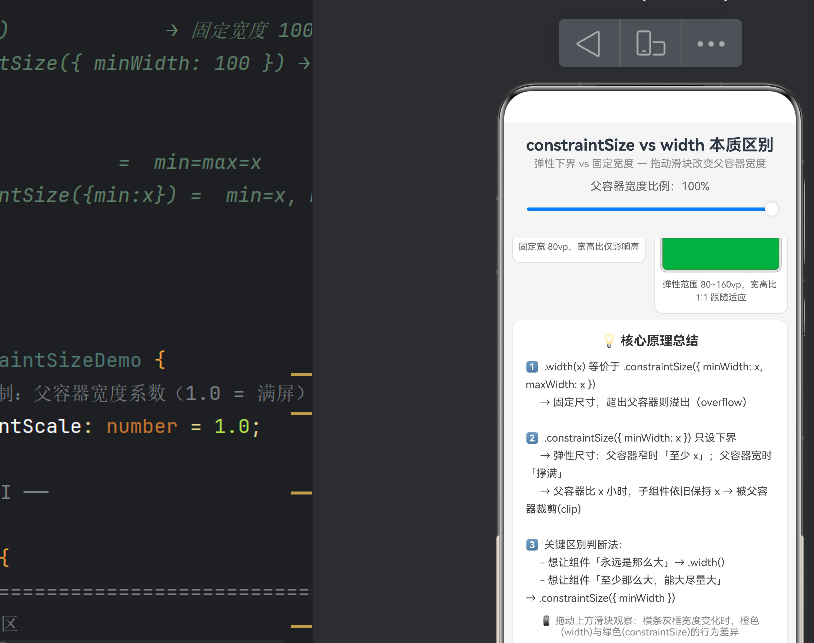Click the '固定宽 80vp' caption card
814x643 pixels.
[579, 250]
